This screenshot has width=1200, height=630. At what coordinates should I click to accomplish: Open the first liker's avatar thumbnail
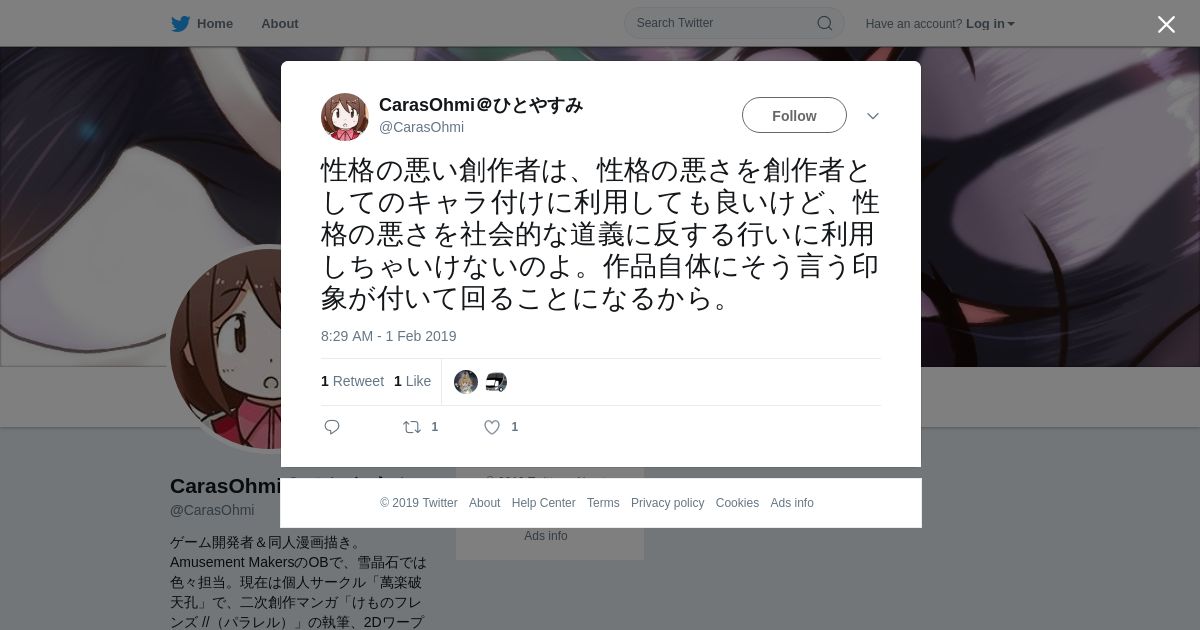coord(466,382)
